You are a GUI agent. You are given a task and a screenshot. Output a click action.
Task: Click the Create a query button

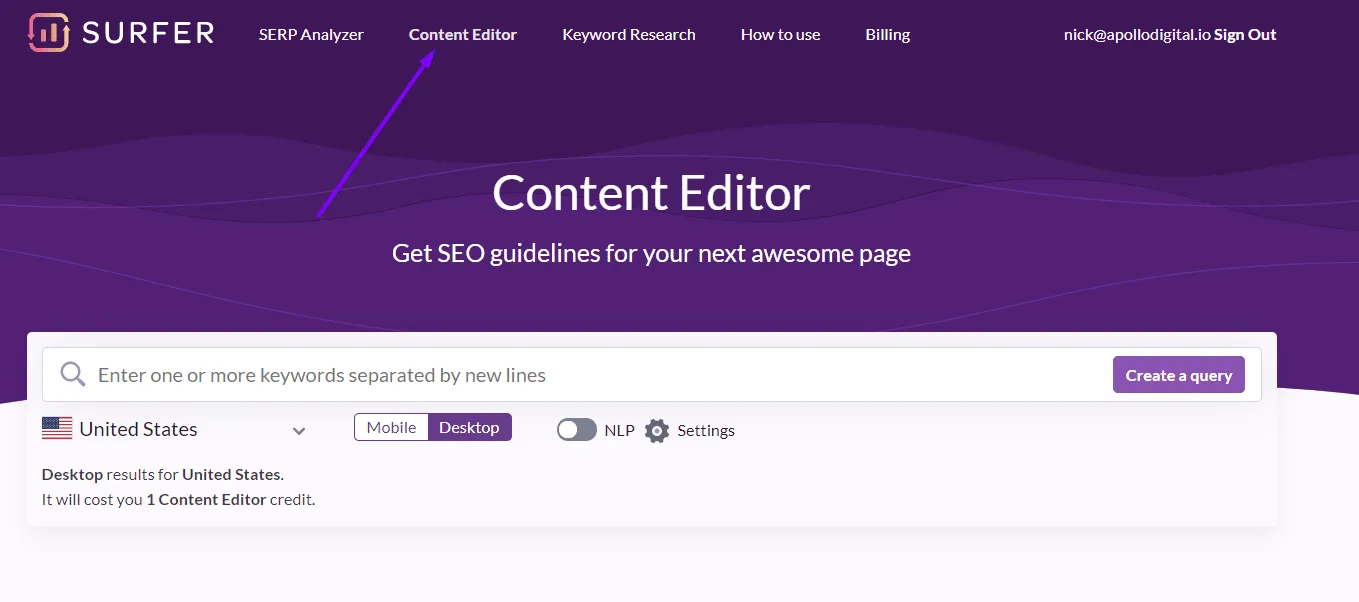coord(1179,375)
